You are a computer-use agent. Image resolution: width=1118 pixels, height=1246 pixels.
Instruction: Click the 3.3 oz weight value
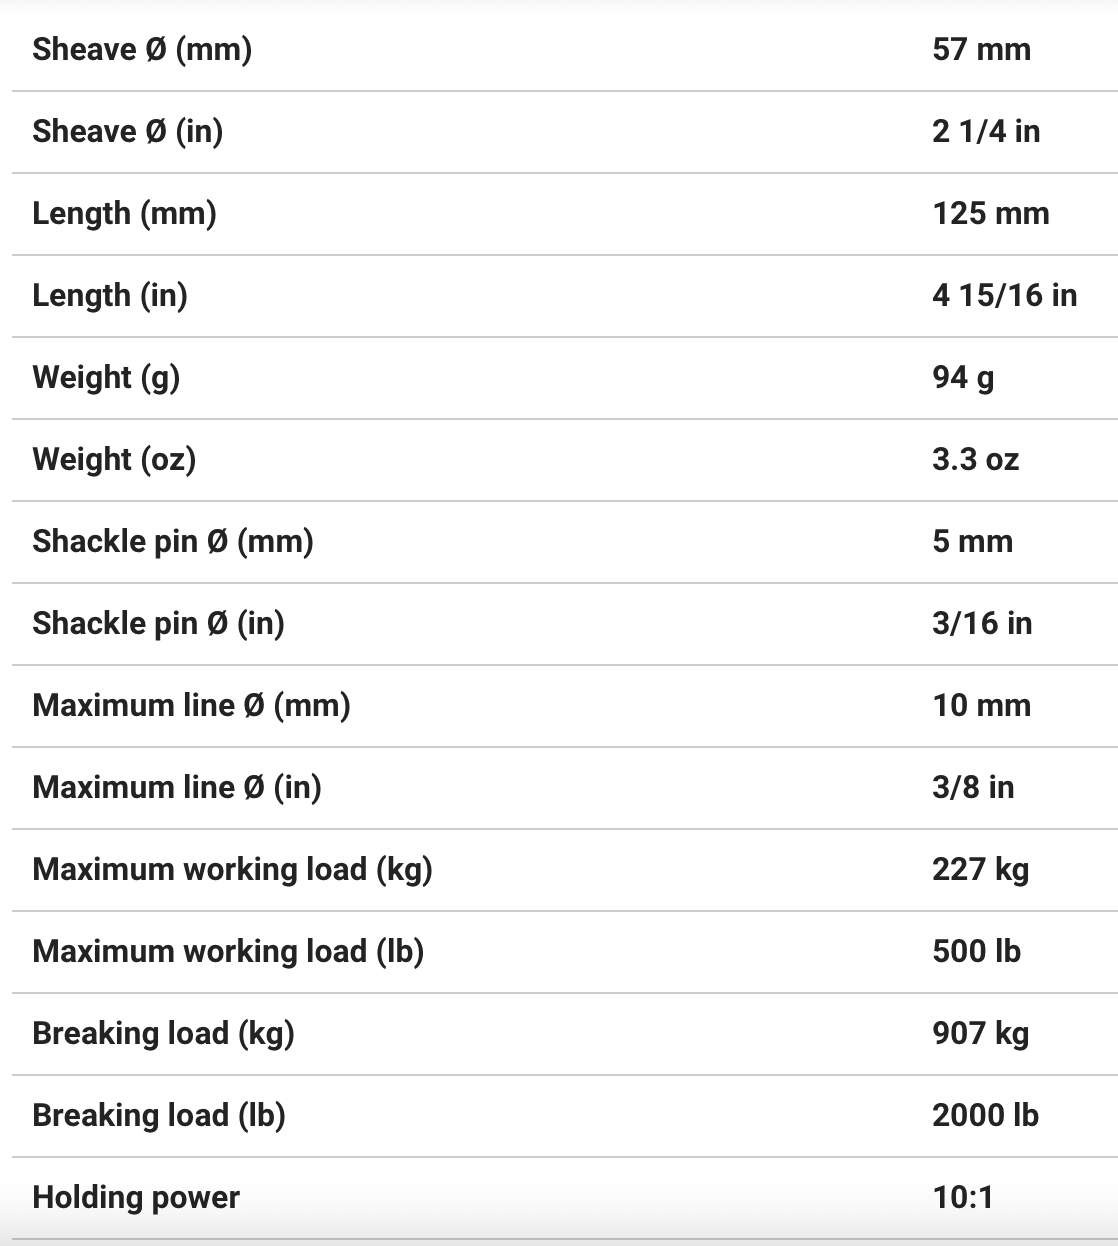[975, 459]
